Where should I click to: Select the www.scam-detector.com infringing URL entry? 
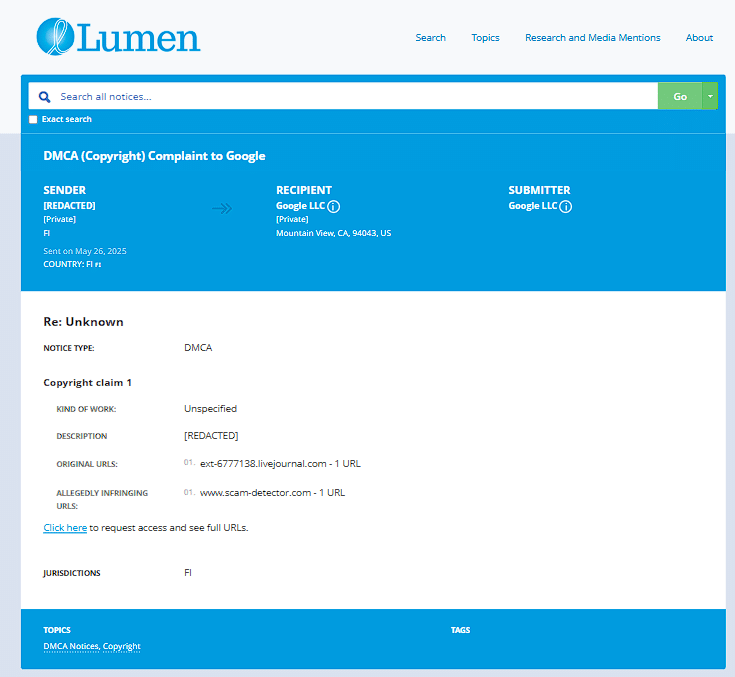point(272,493)
